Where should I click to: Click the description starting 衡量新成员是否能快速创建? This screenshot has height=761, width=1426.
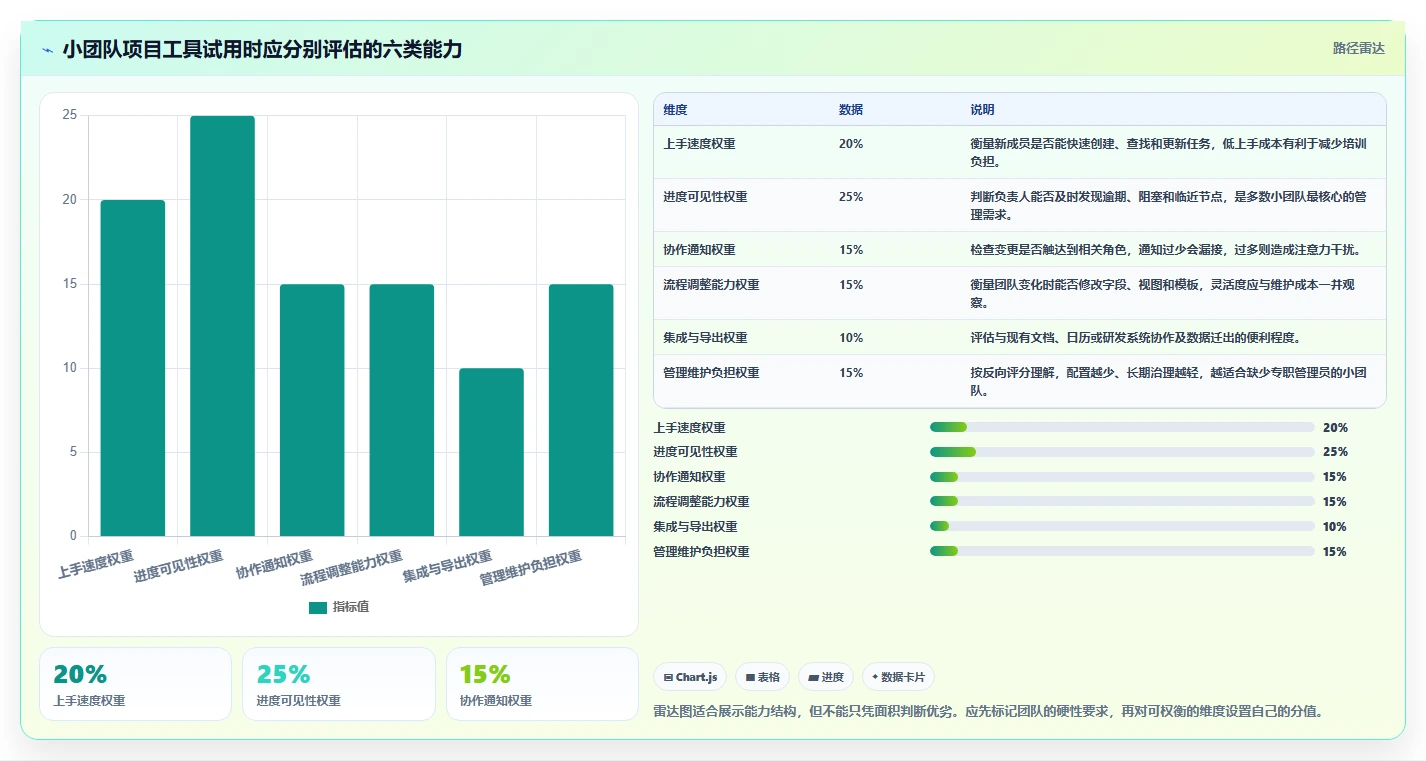point(1168,152)
